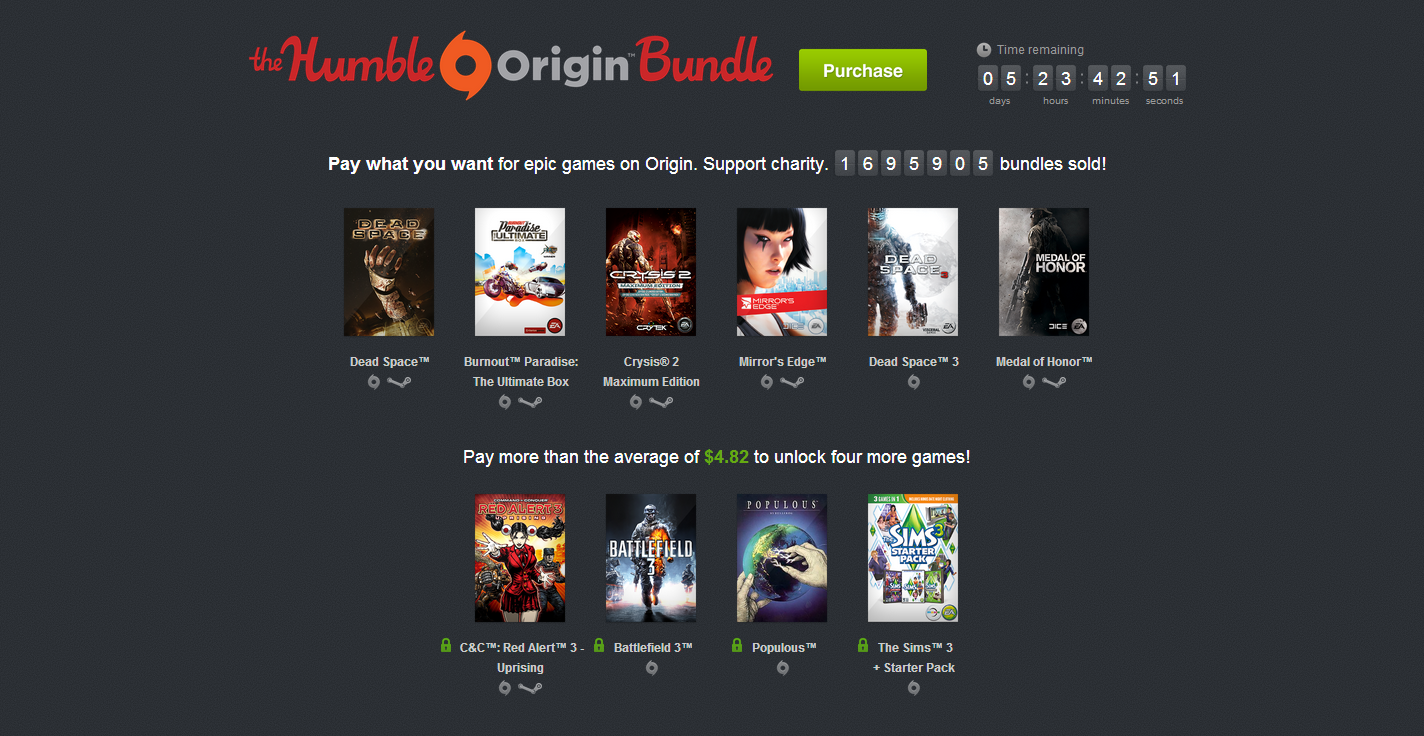
Task: Click the Steam icon under Red Alert 3 Uprising
Action: 530,688
